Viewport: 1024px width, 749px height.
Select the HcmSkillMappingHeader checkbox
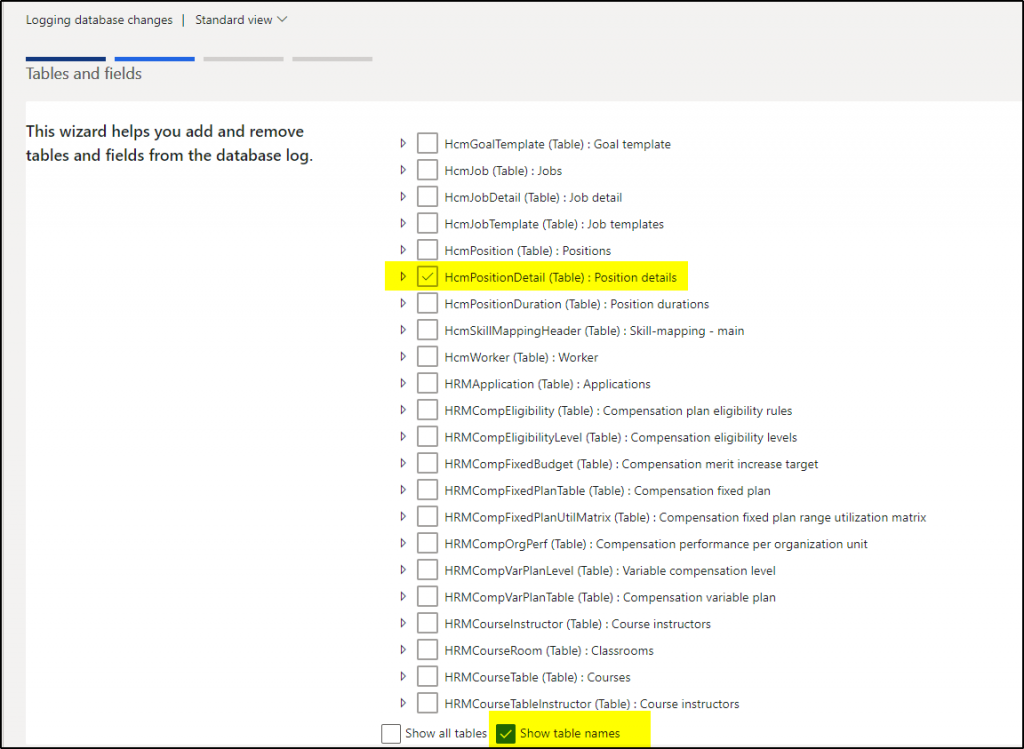coord(427,329)
